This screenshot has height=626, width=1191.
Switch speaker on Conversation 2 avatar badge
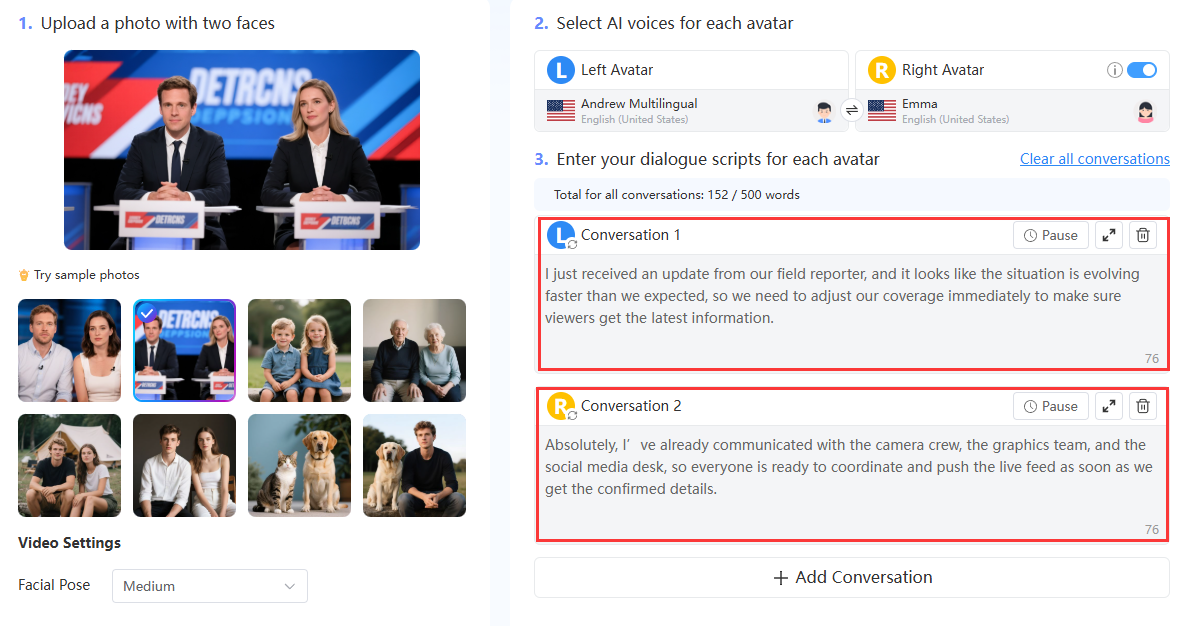tap(561, 406)
